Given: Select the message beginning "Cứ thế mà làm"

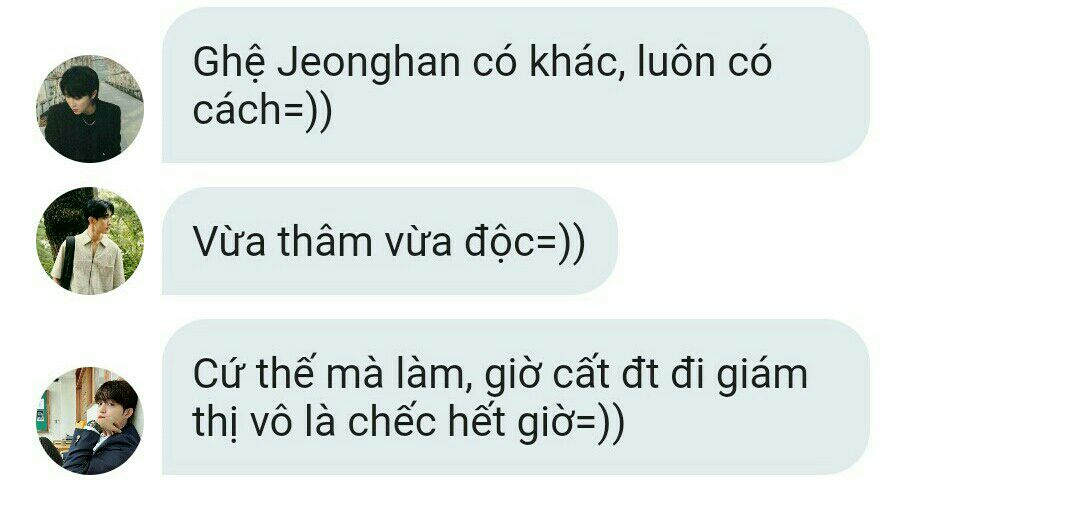Looking at the screenshot, I should (515, 397).
